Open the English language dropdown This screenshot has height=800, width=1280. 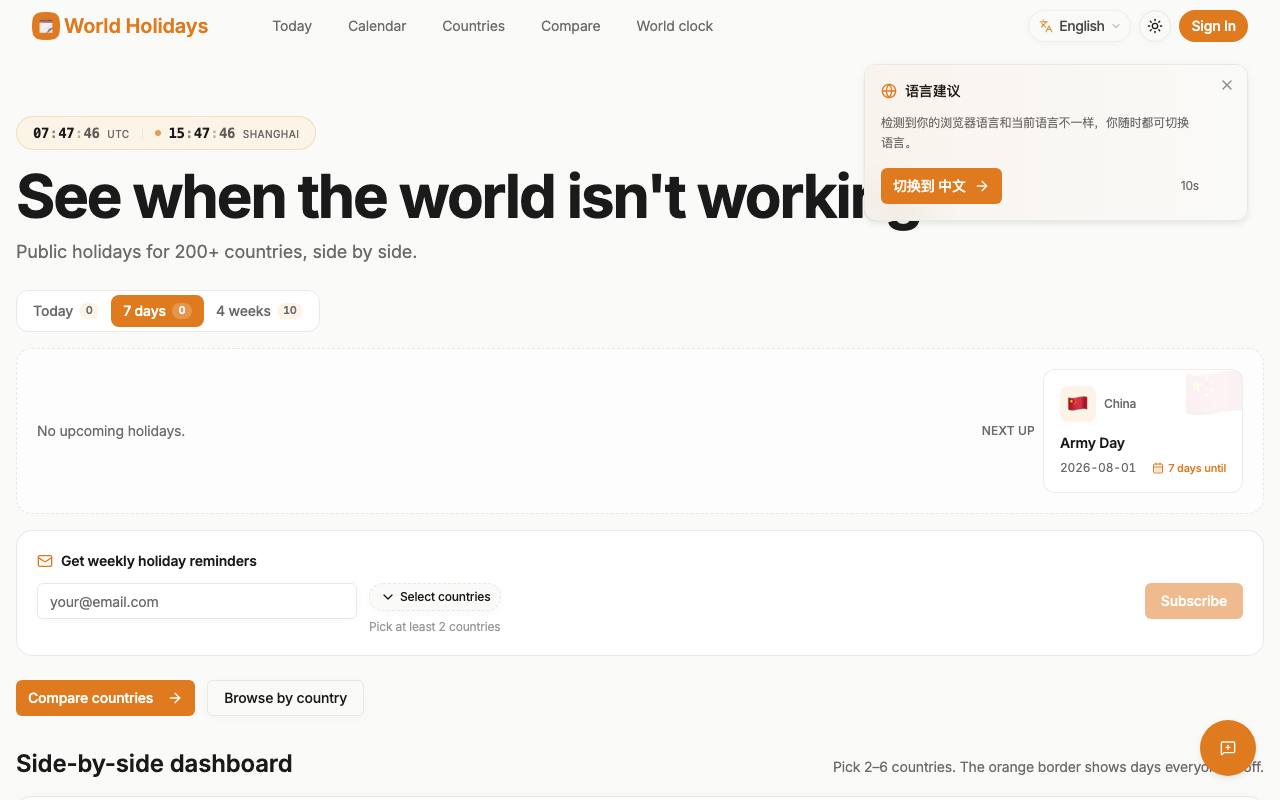coord(1080,26)
